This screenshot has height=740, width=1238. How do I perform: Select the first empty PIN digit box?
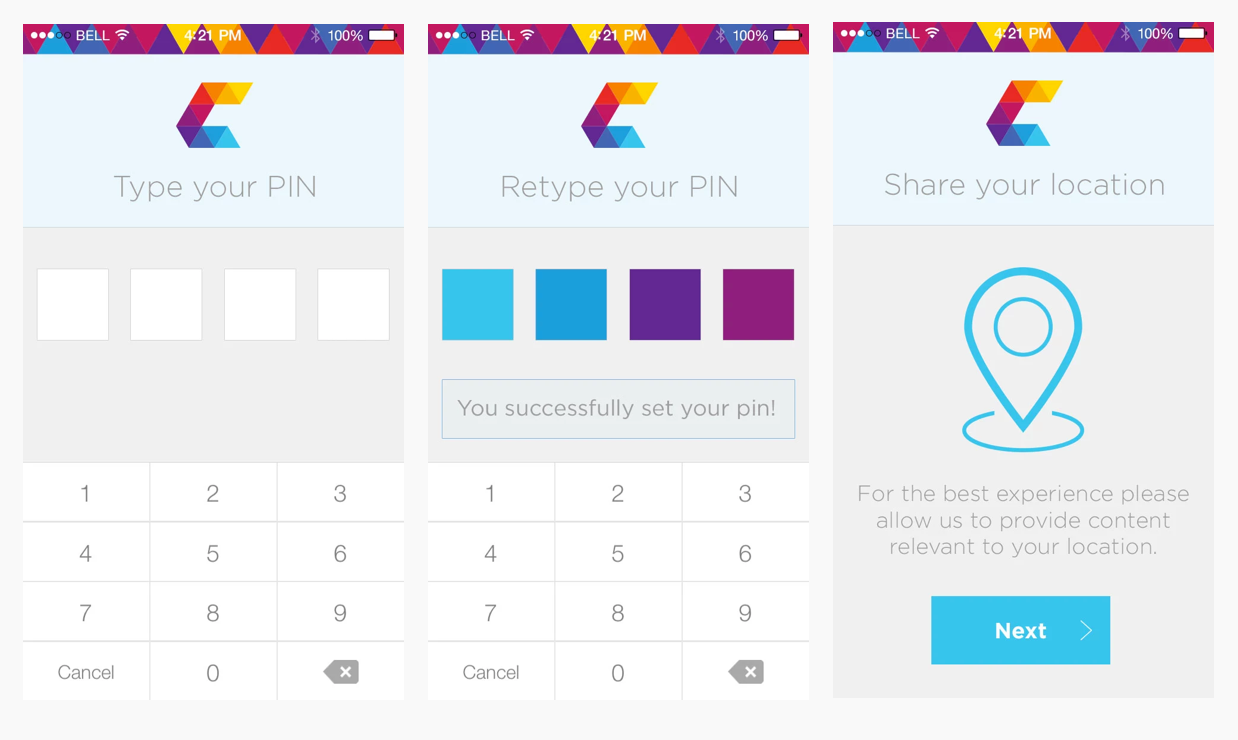click(73, 304)
